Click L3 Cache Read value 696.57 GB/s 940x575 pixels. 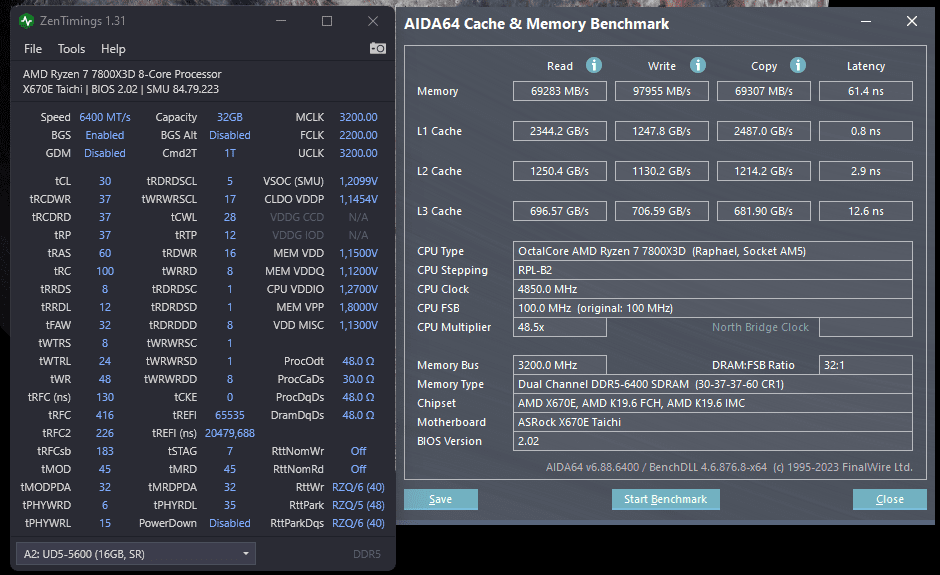click(560, 211)
